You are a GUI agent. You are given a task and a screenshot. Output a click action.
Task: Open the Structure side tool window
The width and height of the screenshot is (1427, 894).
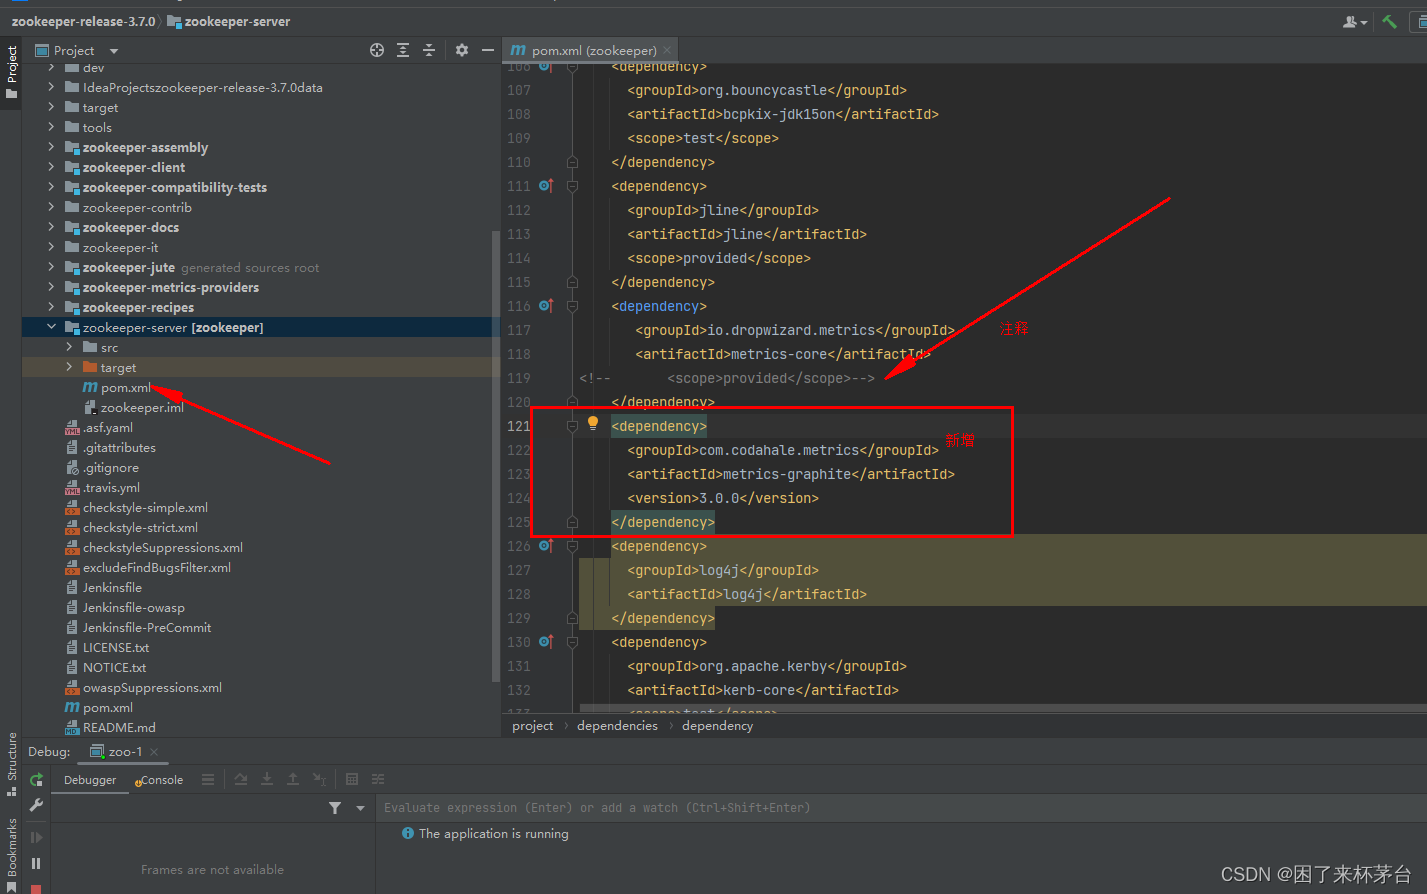tap(11, 764)
